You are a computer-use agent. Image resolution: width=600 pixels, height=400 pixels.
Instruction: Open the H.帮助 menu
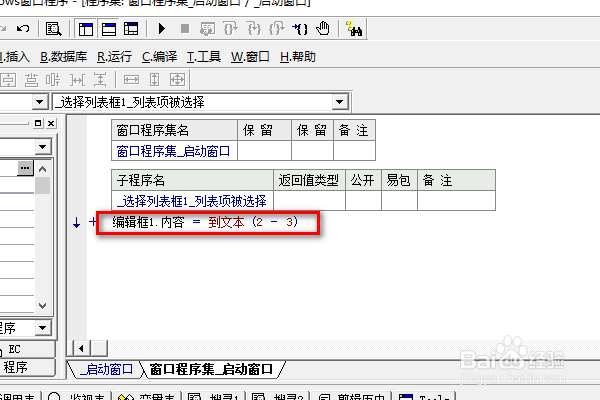[298, 57]
